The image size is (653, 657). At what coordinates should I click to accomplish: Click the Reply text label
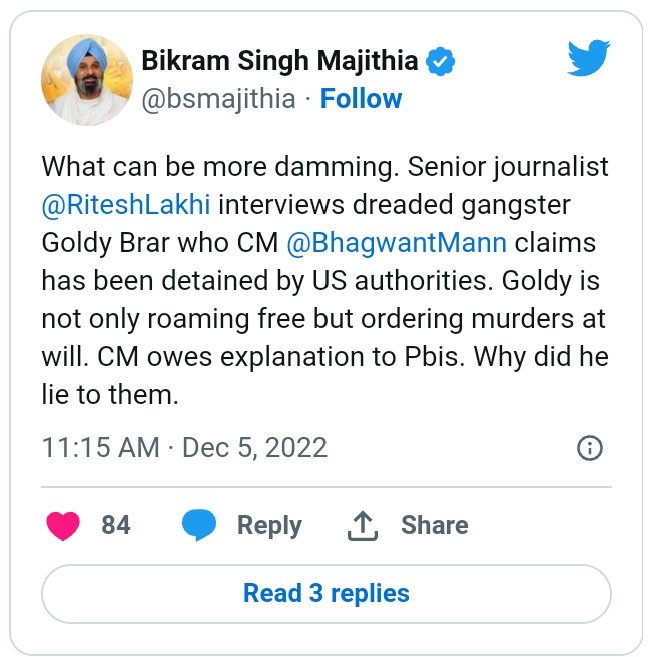pyautogui.click(x=269, y=525)
